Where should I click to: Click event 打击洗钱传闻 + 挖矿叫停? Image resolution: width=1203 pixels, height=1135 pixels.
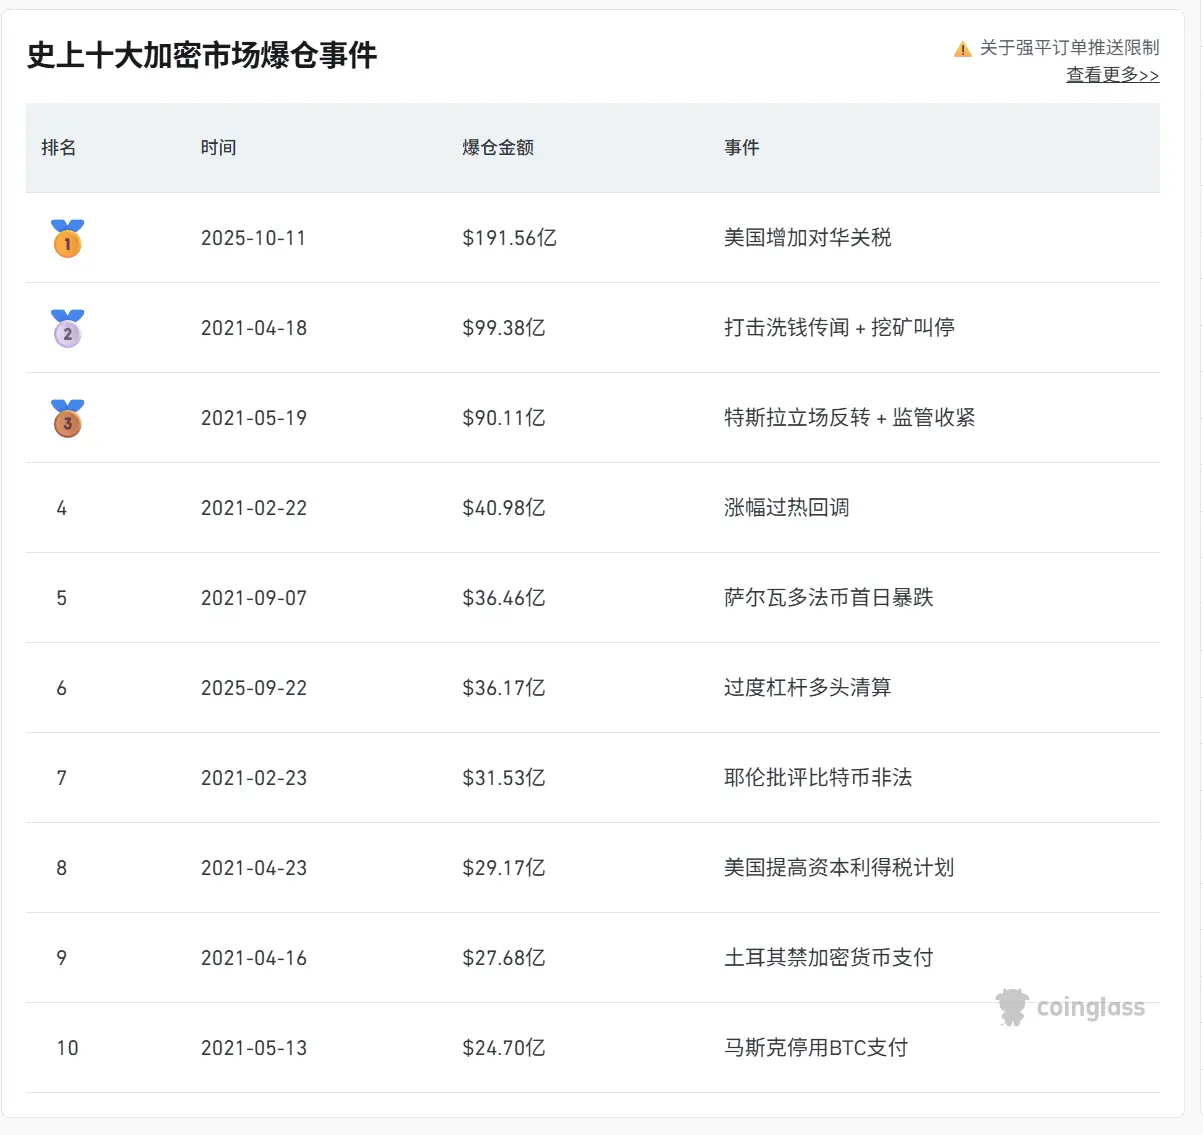[x=840, y=328]
